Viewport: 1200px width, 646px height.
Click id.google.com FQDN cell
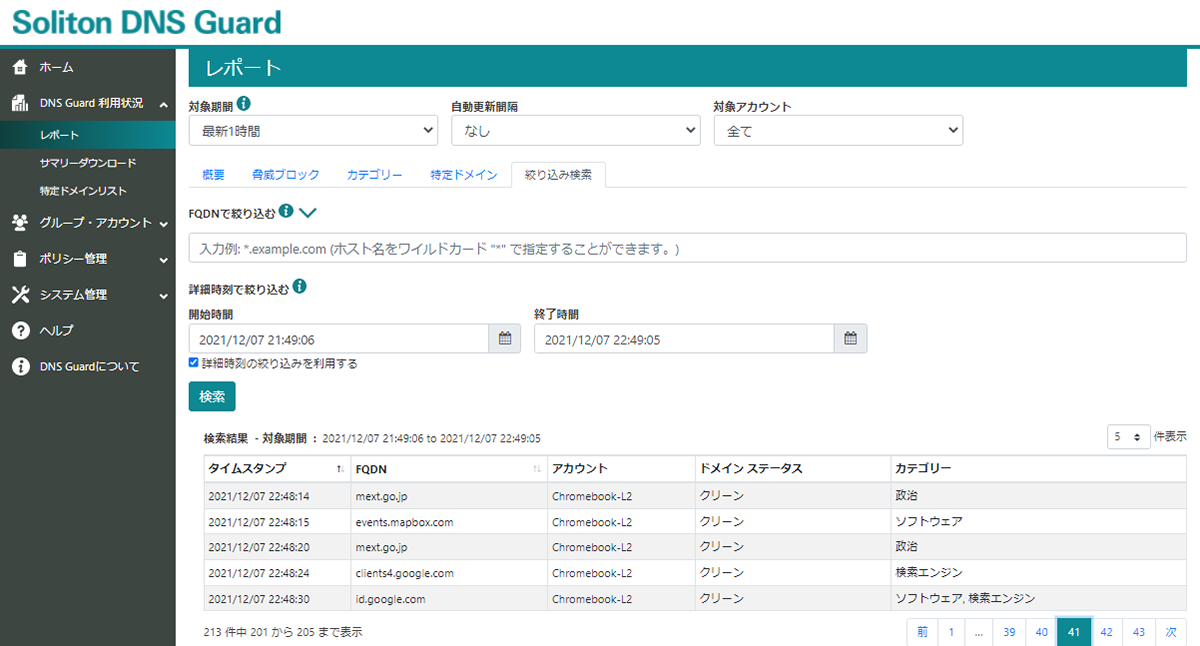449,599
